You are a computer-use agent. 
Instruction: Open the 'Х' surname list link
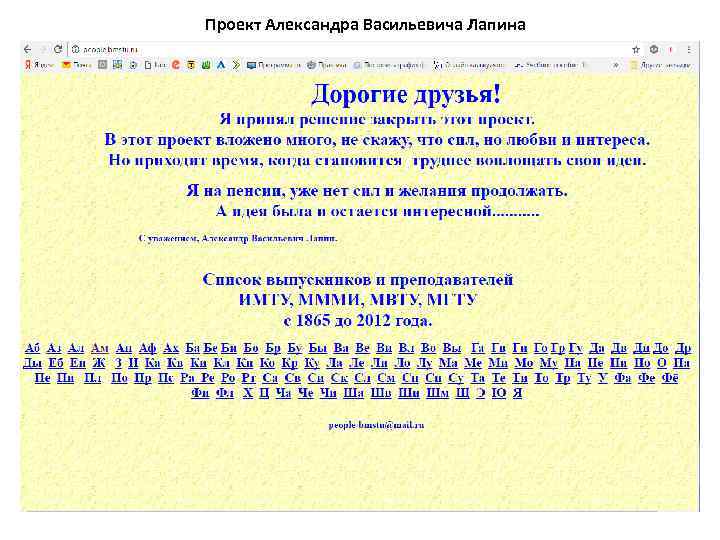[x=248, y=393]
